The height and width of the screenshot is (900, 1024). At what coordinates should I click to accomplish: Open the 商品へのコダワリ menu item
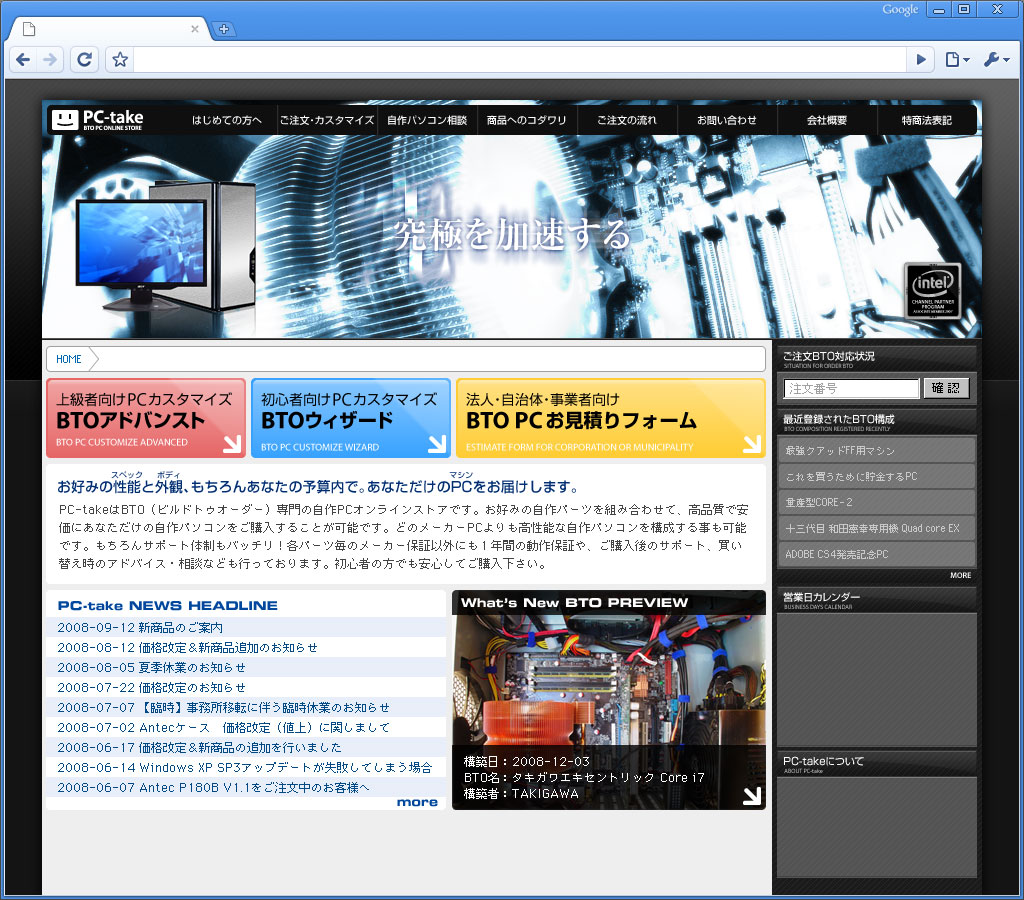[x=526, y=120]
